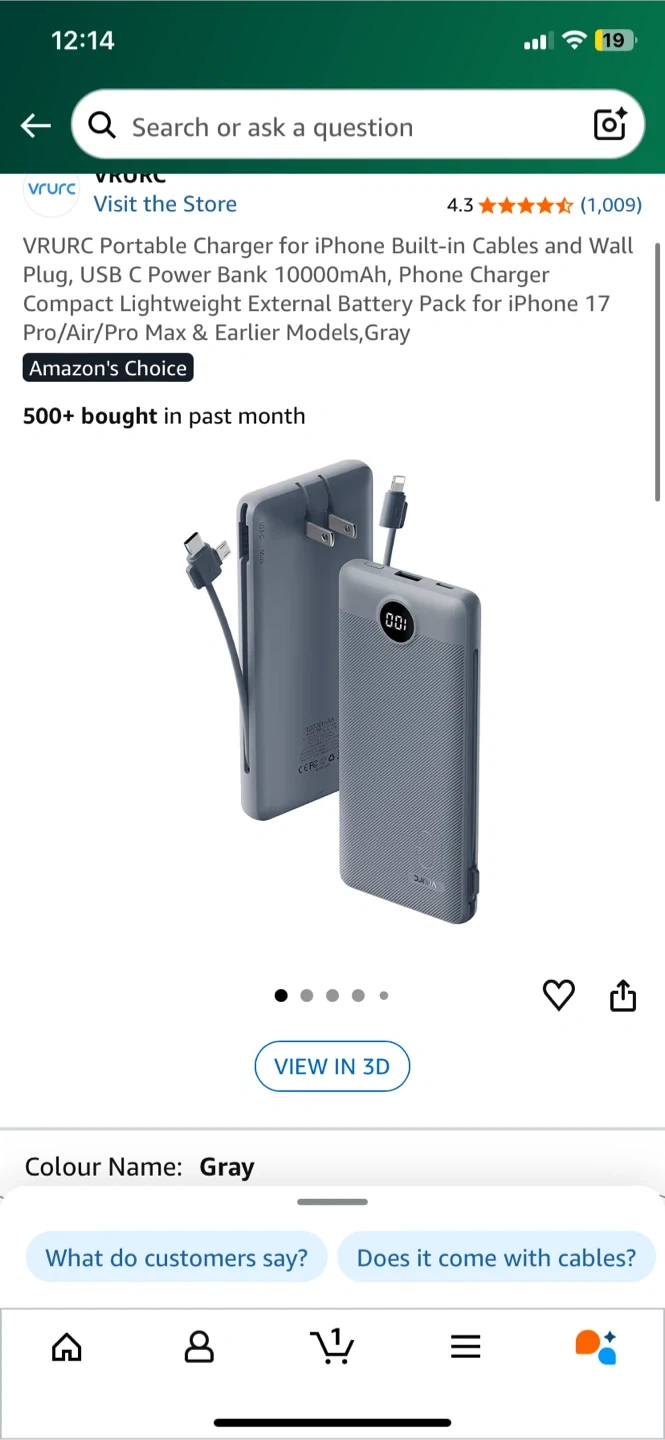Expand the bottom sheet drag handle

(x=332, y=1201)
